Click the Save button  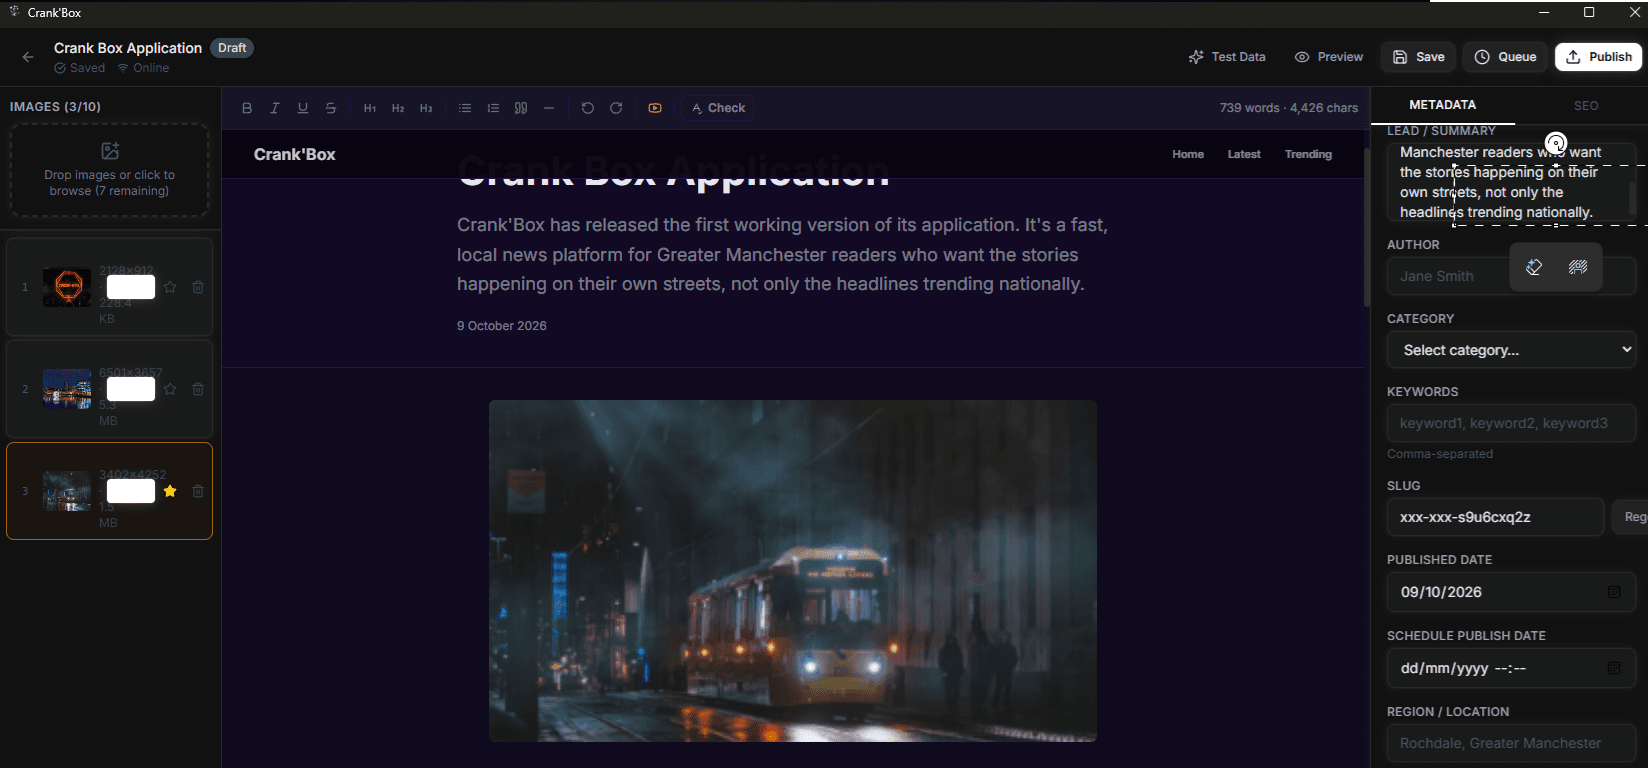(x=1418, y=57)
